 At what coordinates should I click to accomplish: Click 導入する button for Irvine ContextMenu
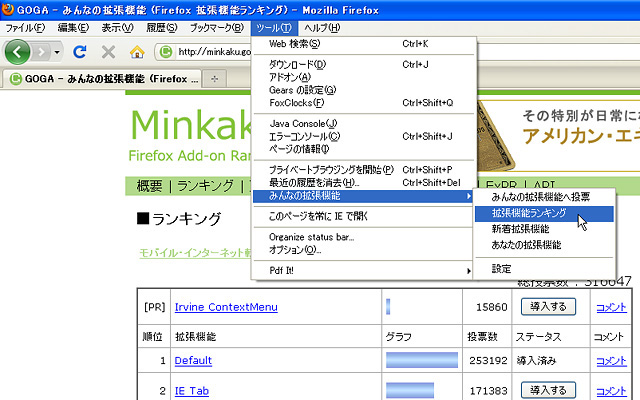tap(548, 307)
